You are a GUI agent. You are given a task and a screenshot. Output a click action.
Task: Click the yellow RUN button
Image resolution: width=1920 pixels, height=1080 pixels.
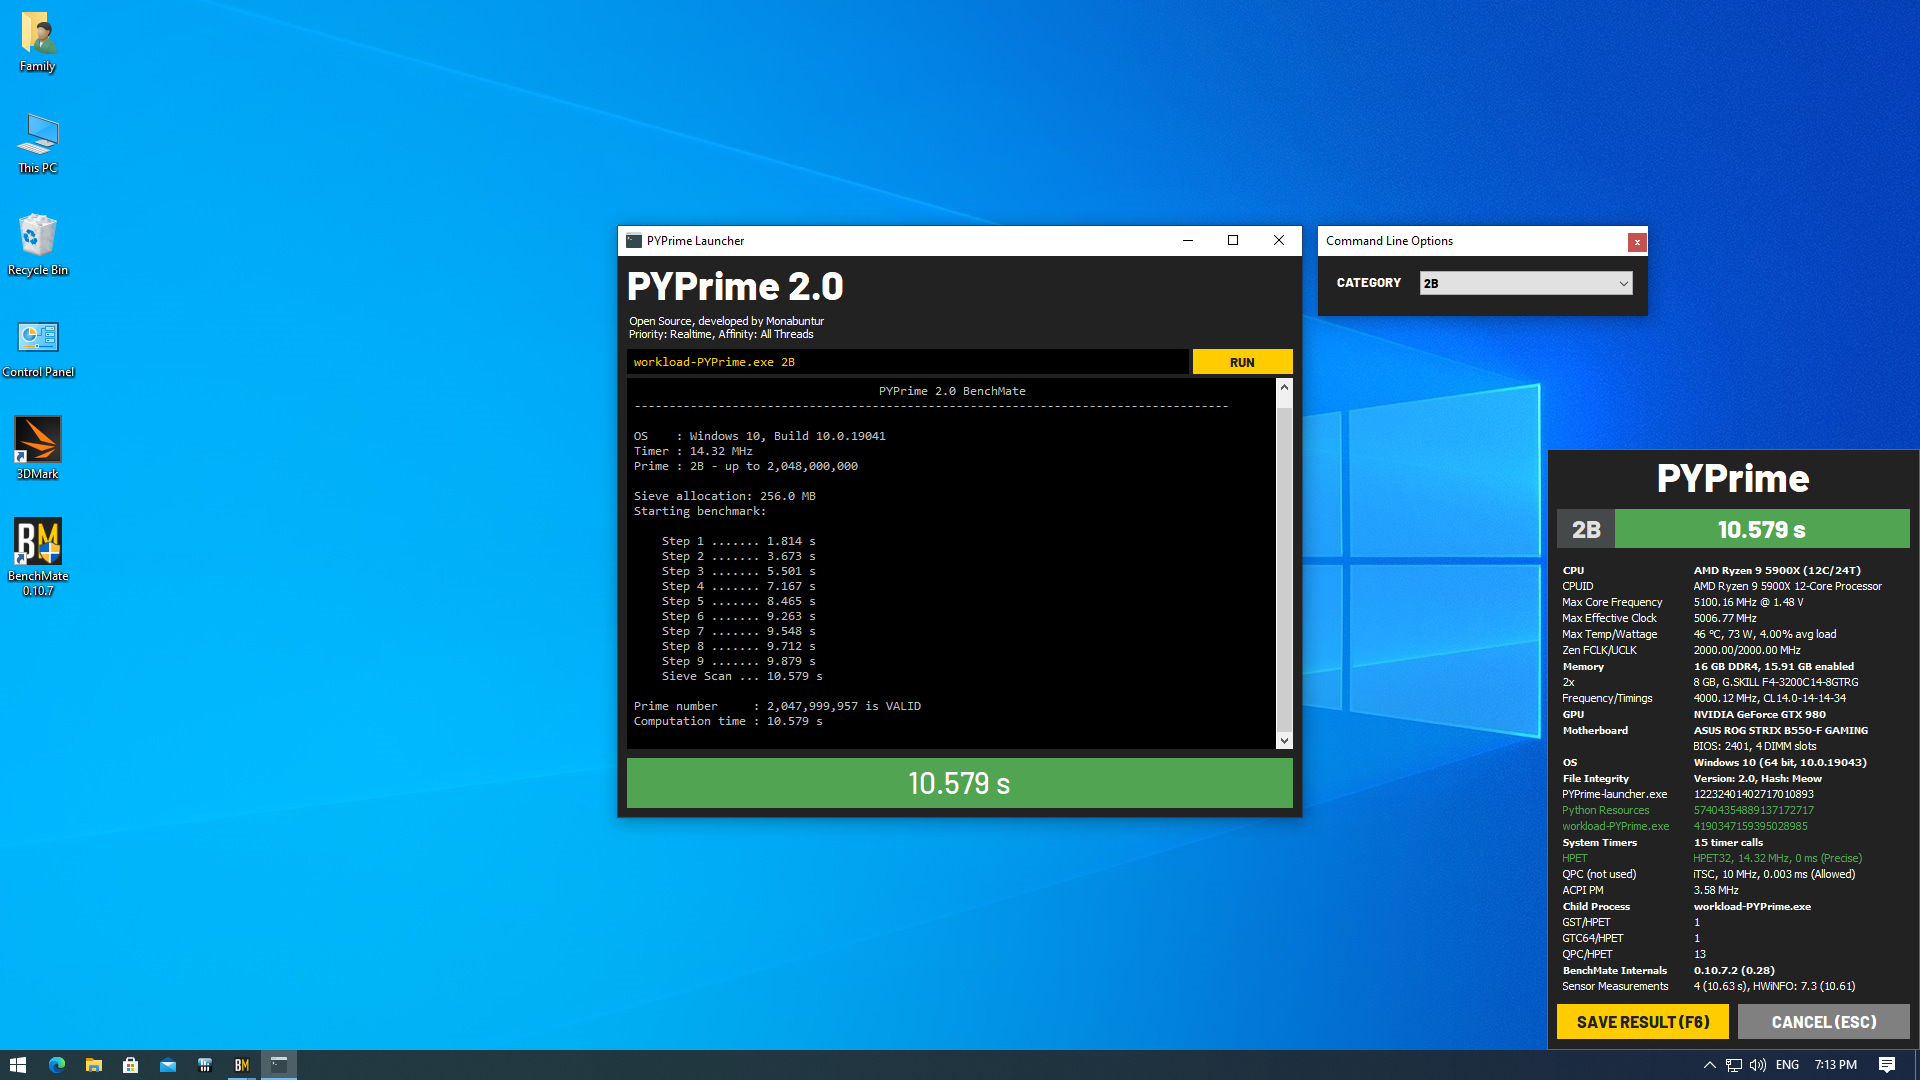coord(1242,362)
